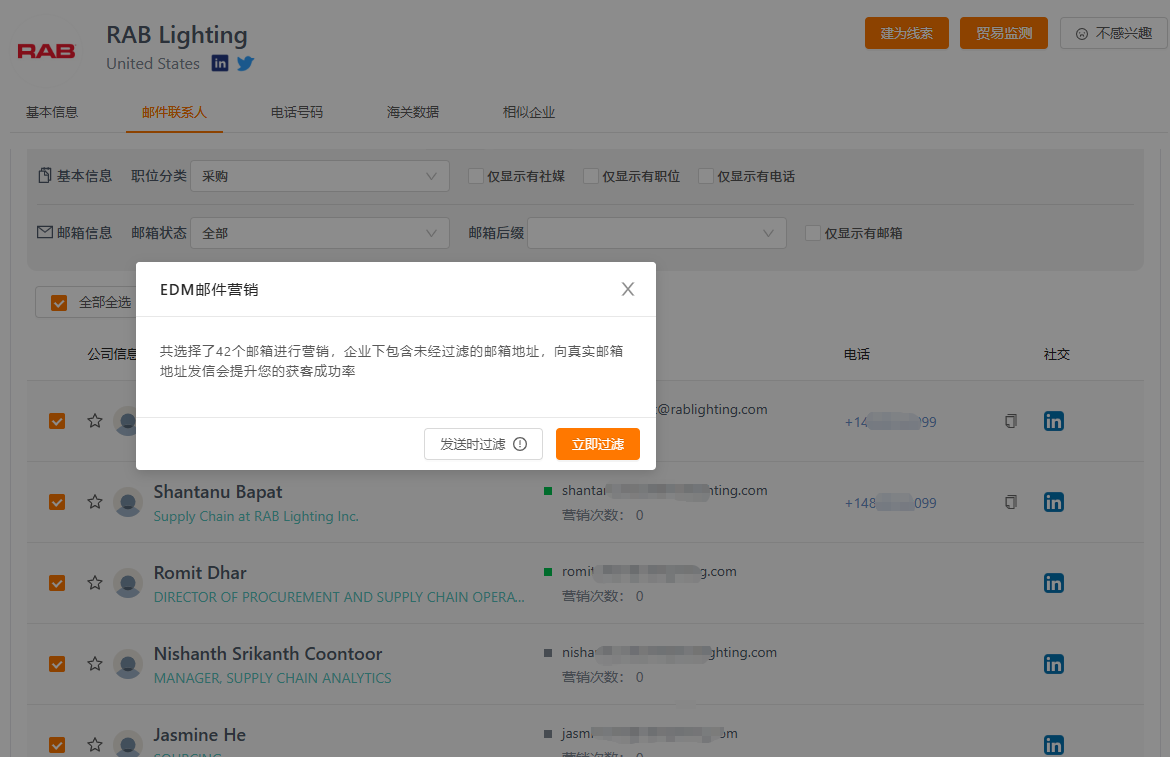The image size is (1170, 757).
Task: Open Romit Dhar contact name
Action: 200,573
